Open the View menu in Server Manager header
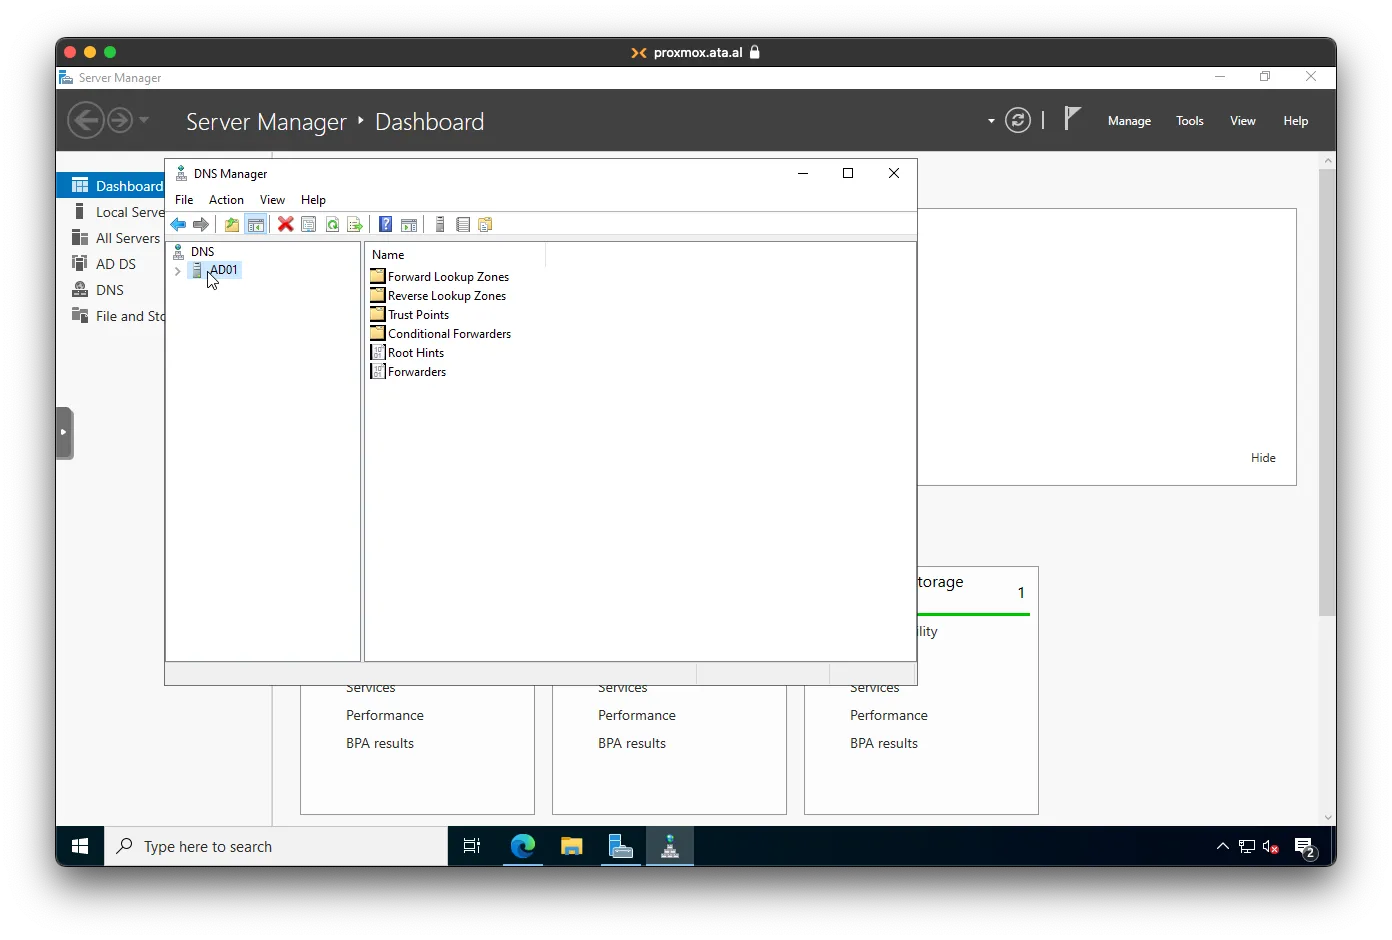The width and height of the screenshot is (1392, 940). coord(1242,121)
